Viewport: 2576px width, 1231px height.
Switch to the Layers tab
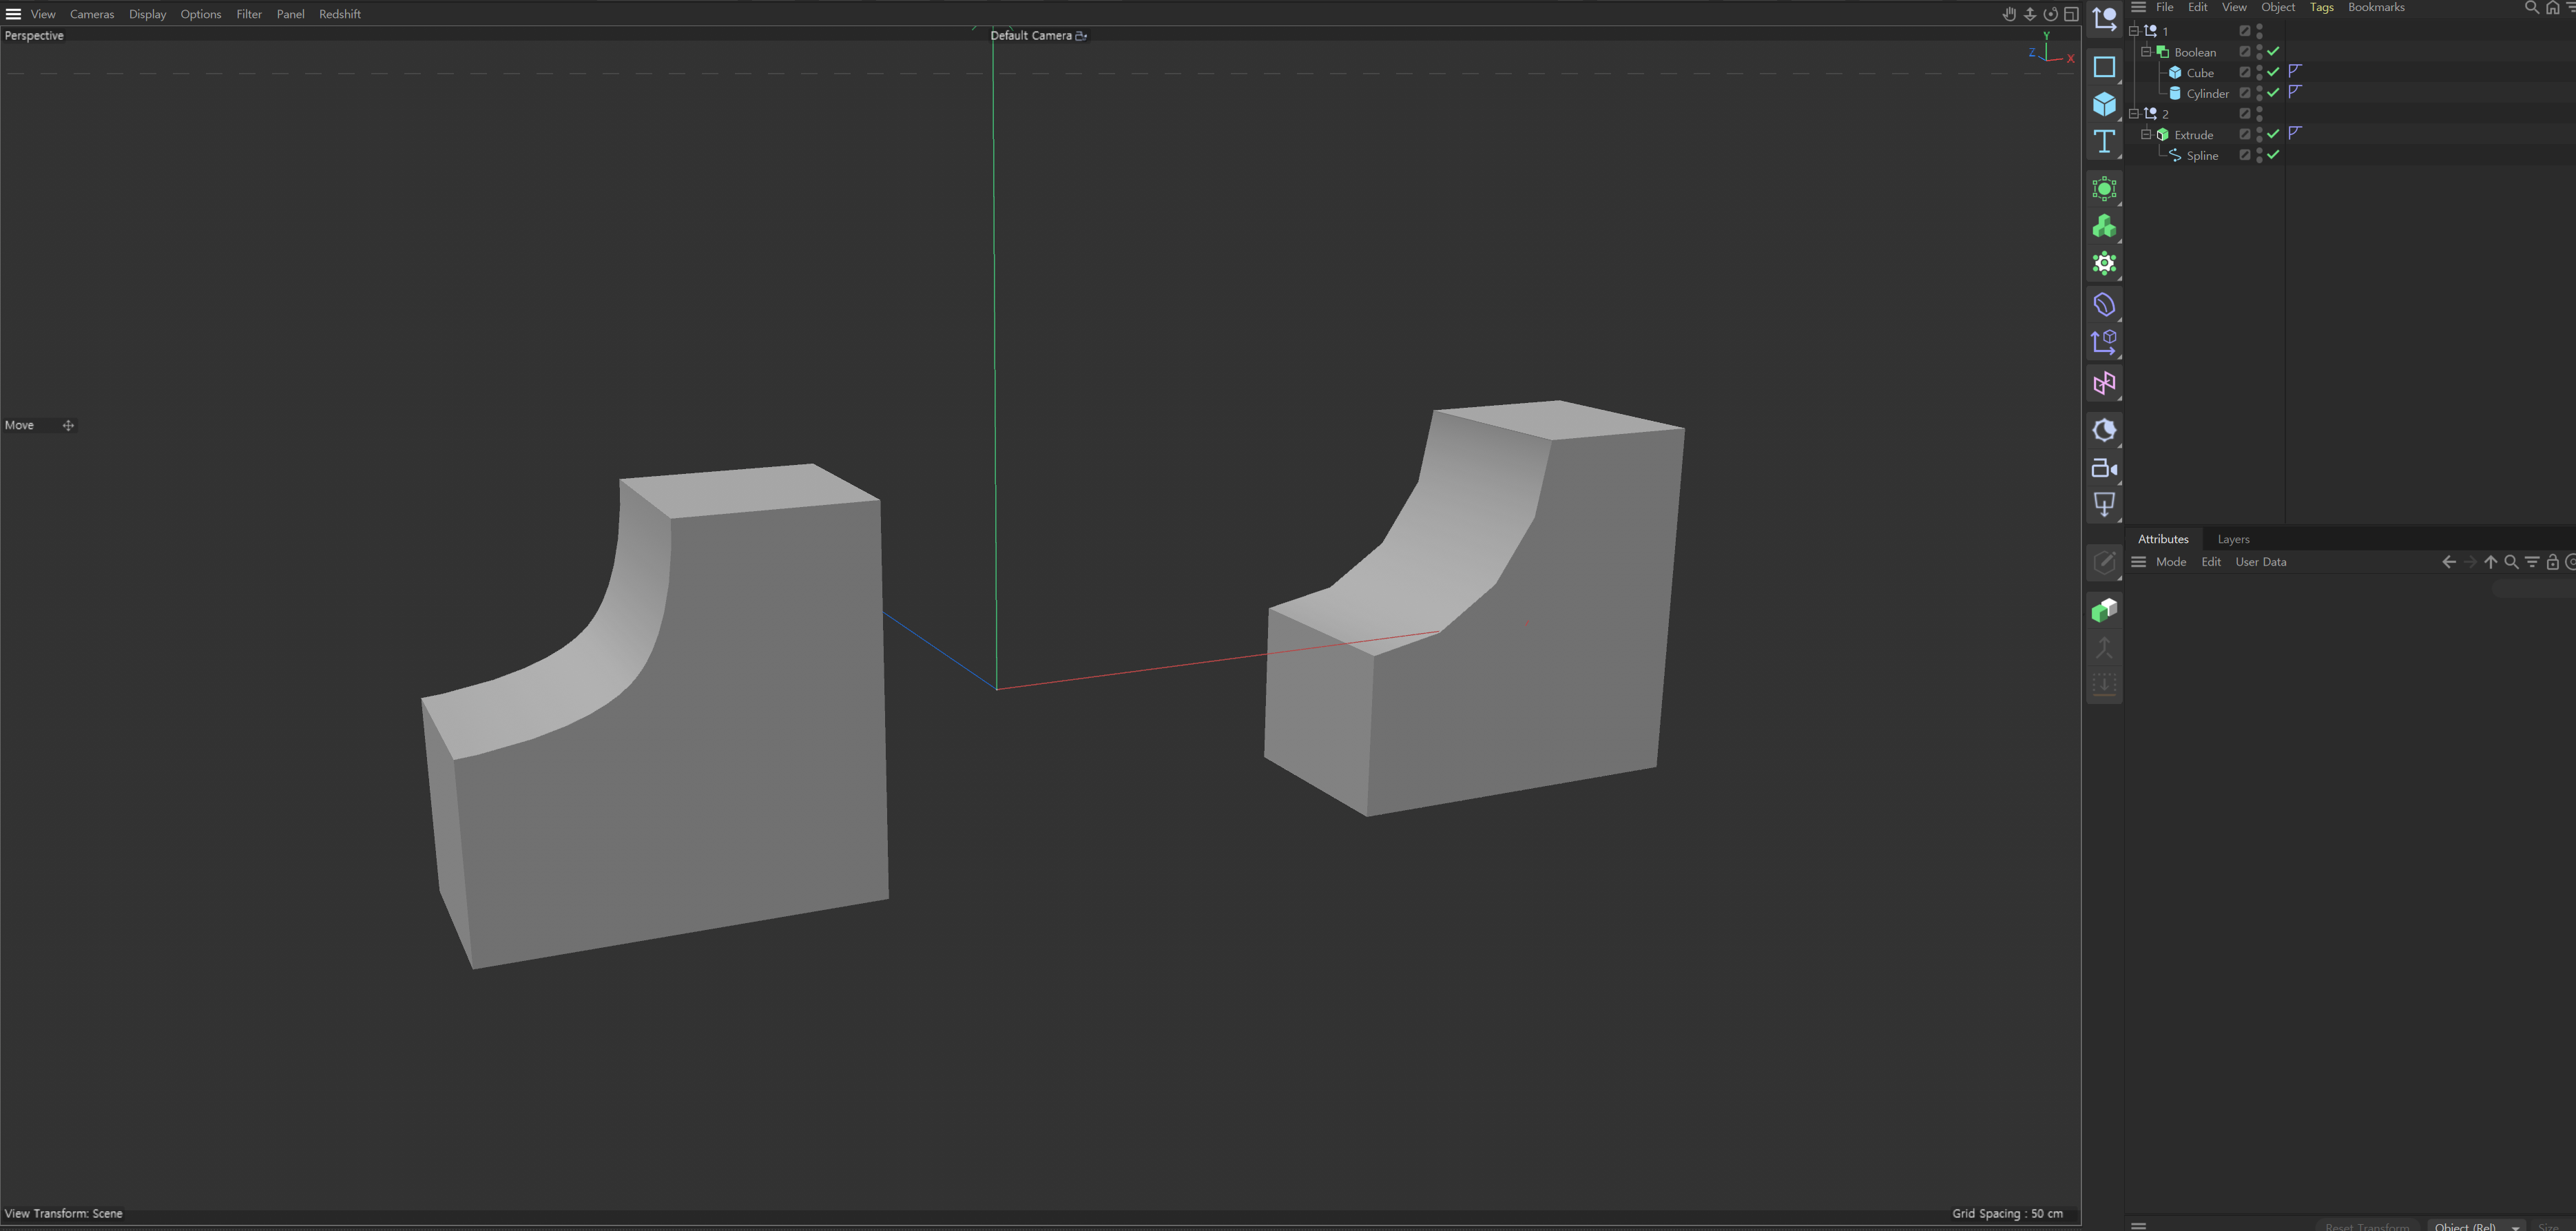[2233, 539]
